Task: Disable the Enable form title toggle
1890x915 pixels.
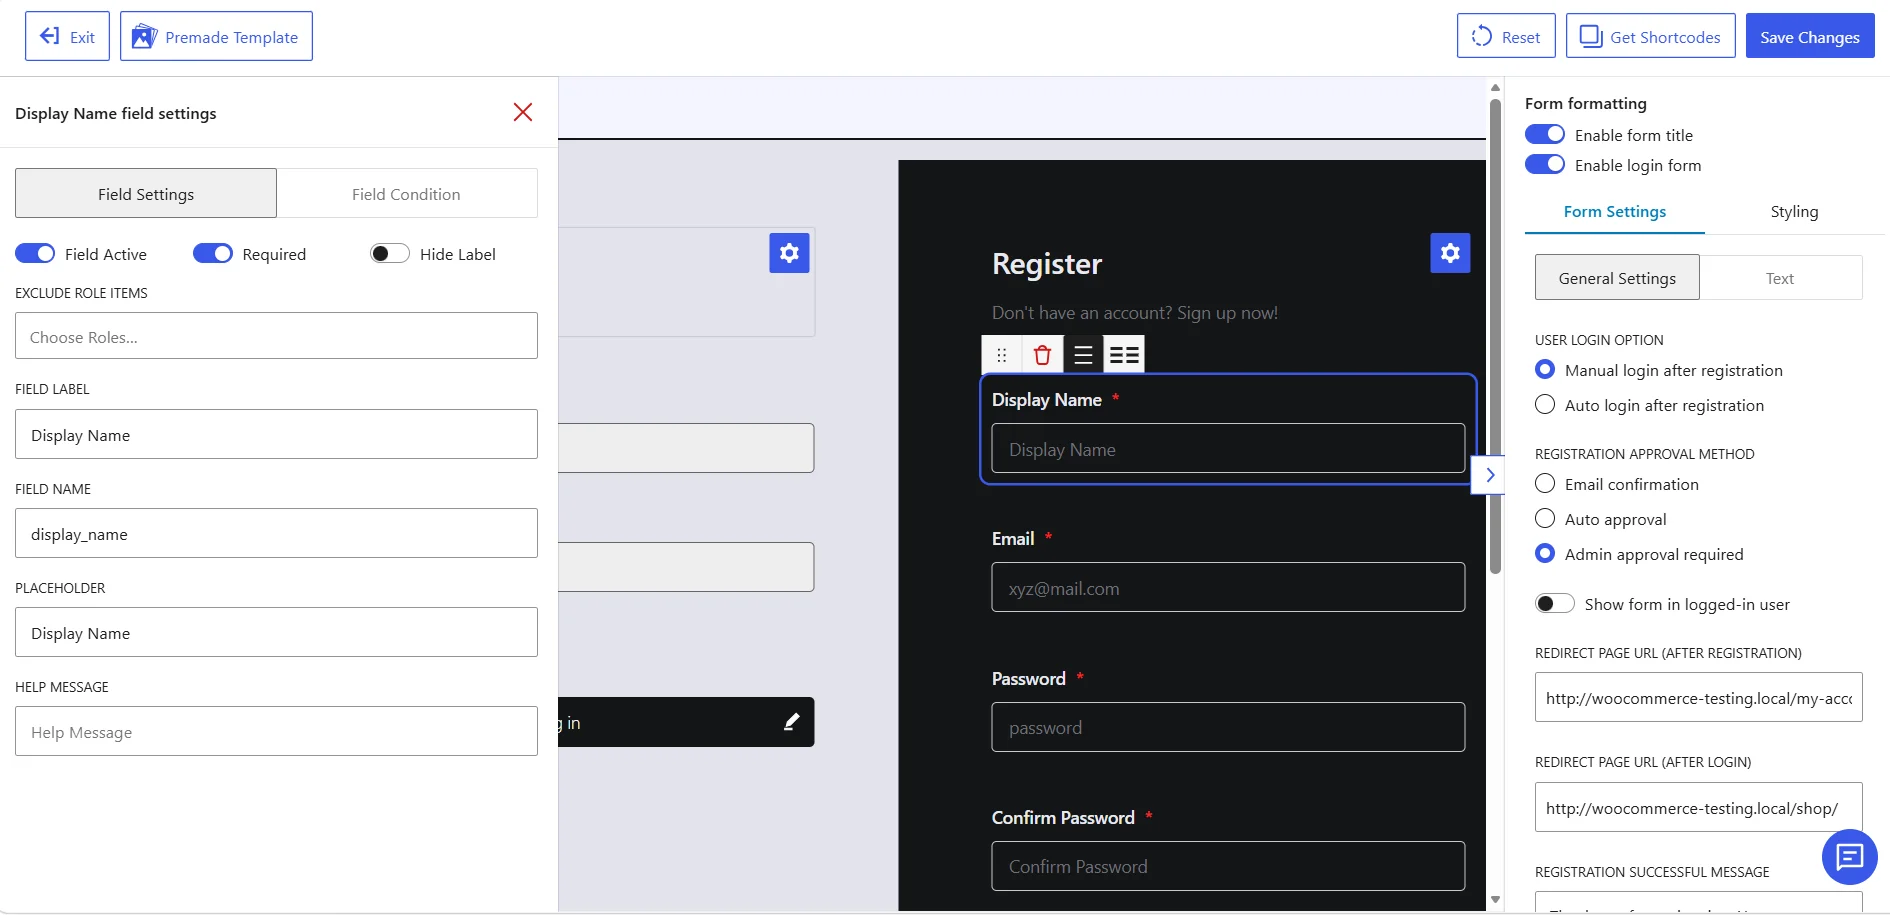Action: [x=1545, y=135]
